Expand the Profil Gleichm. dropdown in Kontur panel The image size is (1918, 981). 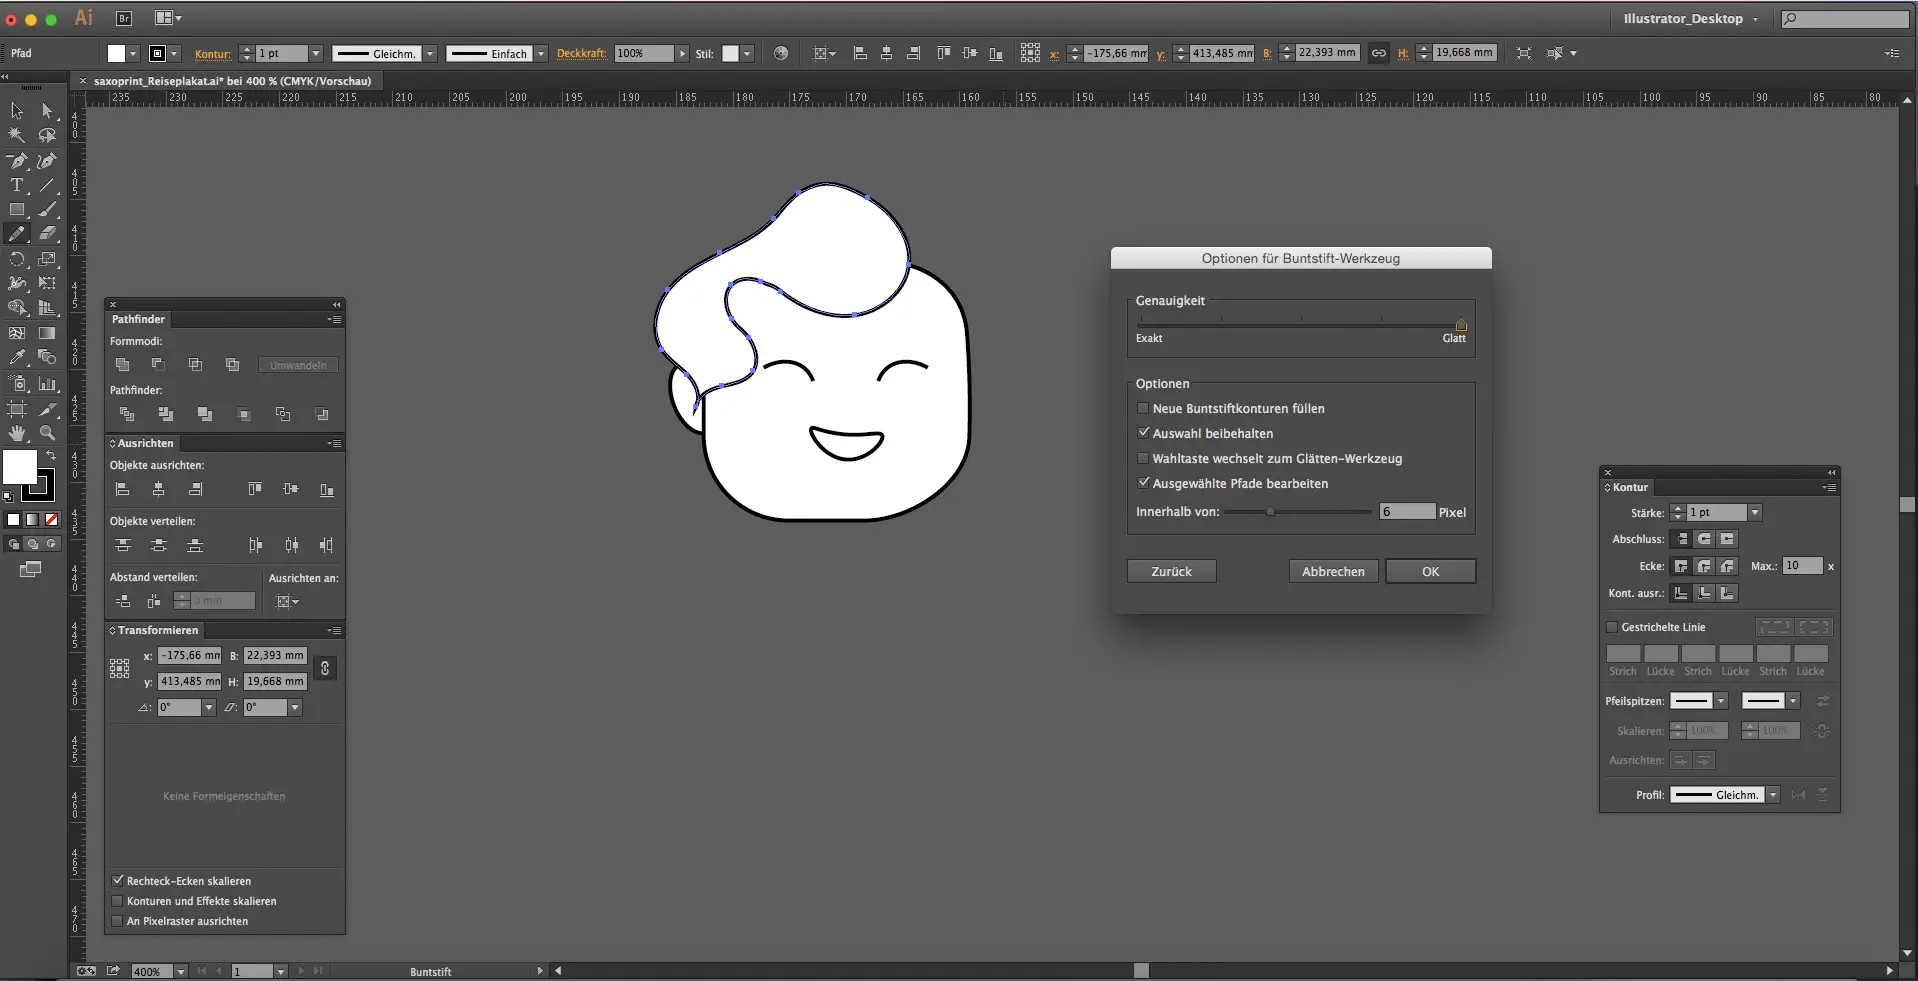(1772, 795)
